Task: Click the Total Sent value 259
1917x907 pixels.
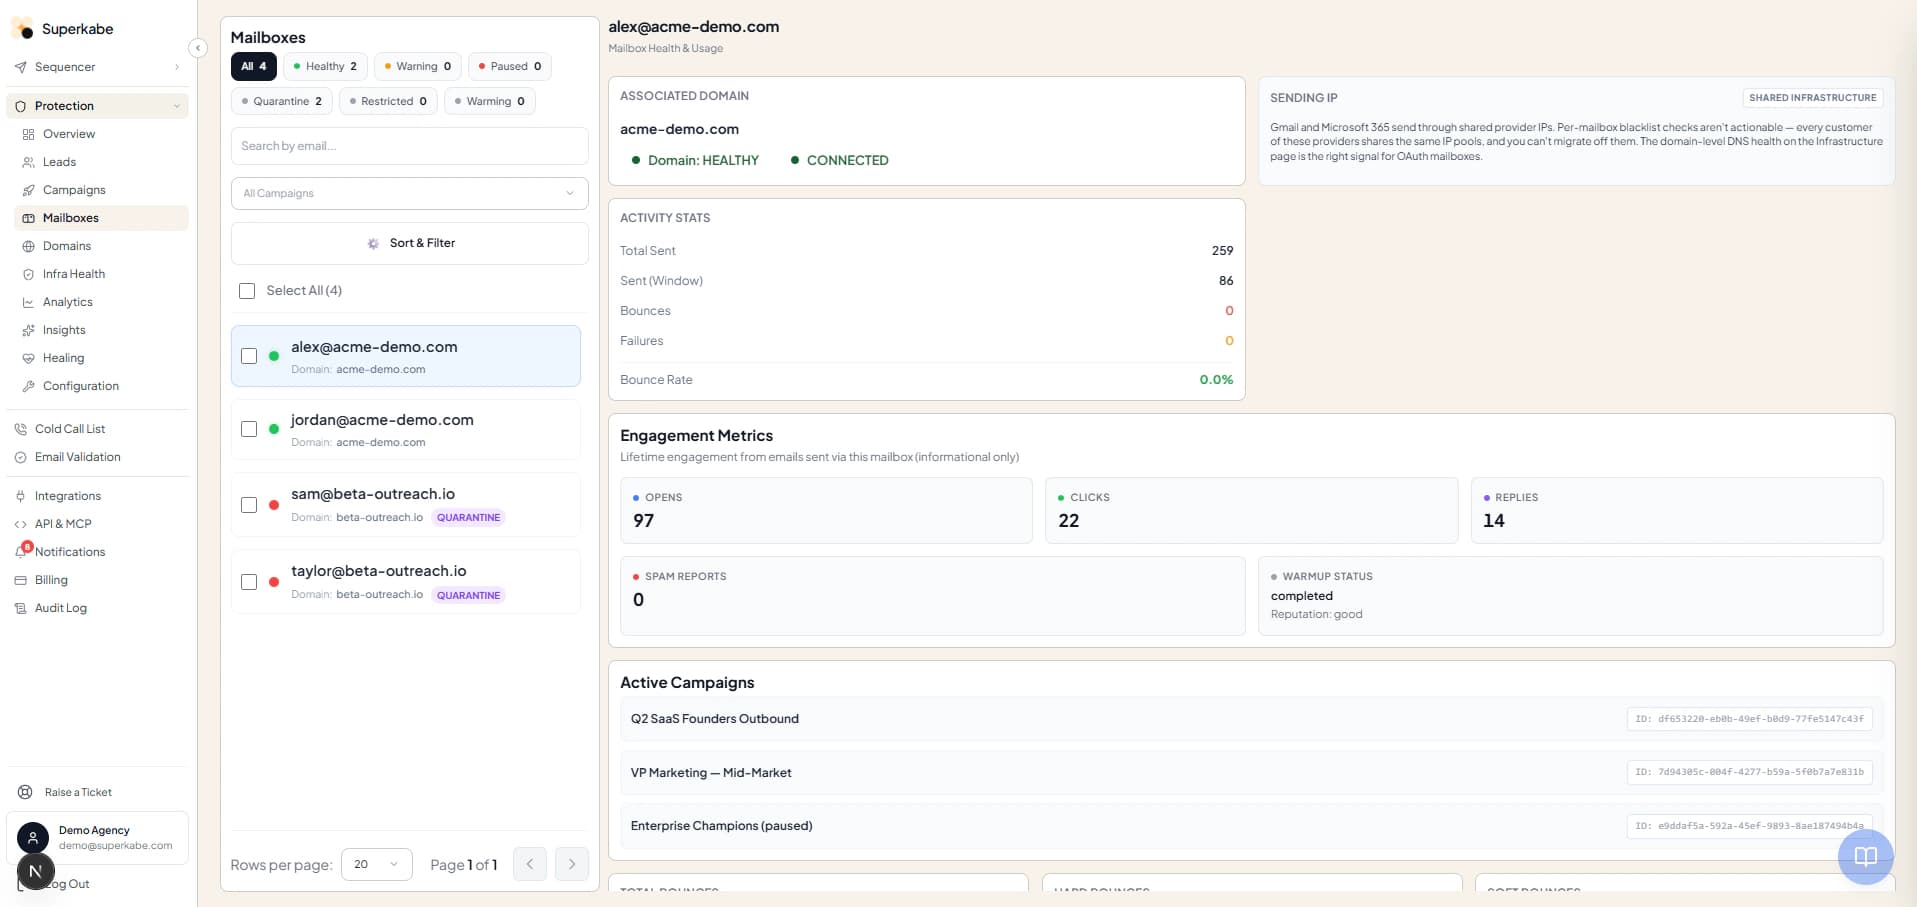Action: (x=1222, y=251)
